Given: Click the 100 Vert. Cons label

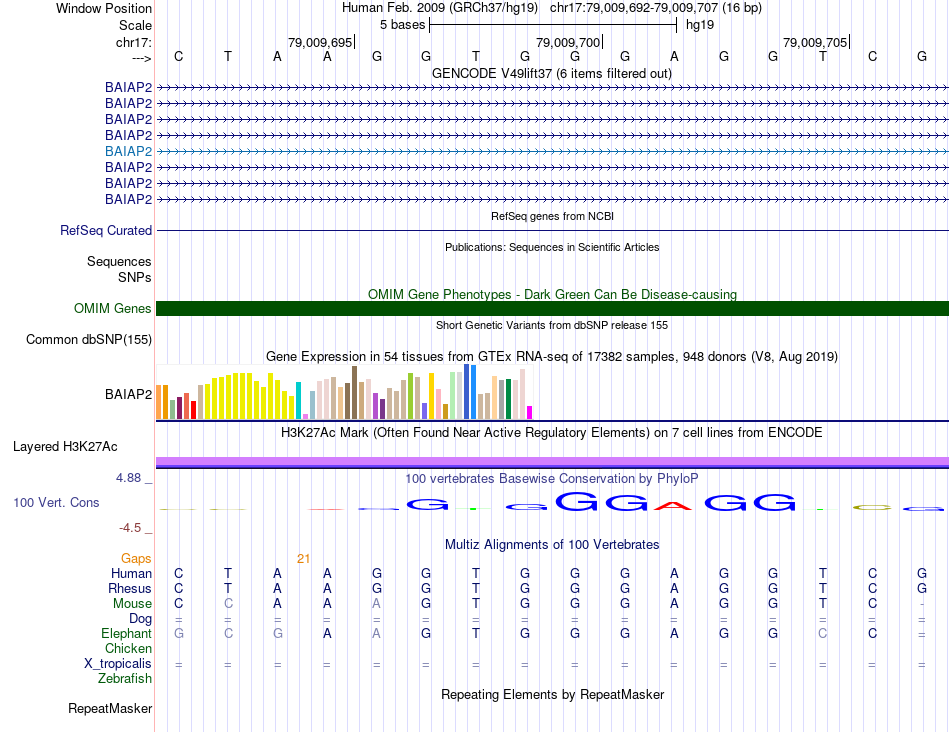Looking at the screenshot, I should 56,503.
